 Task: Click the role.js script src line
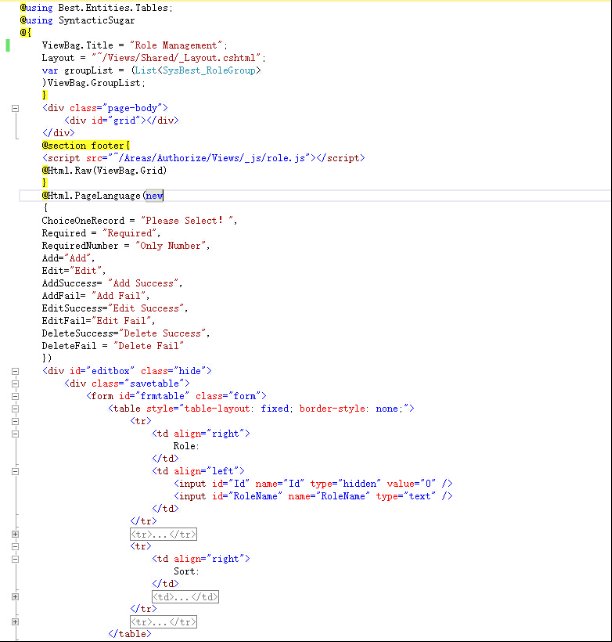click(203, 158)
